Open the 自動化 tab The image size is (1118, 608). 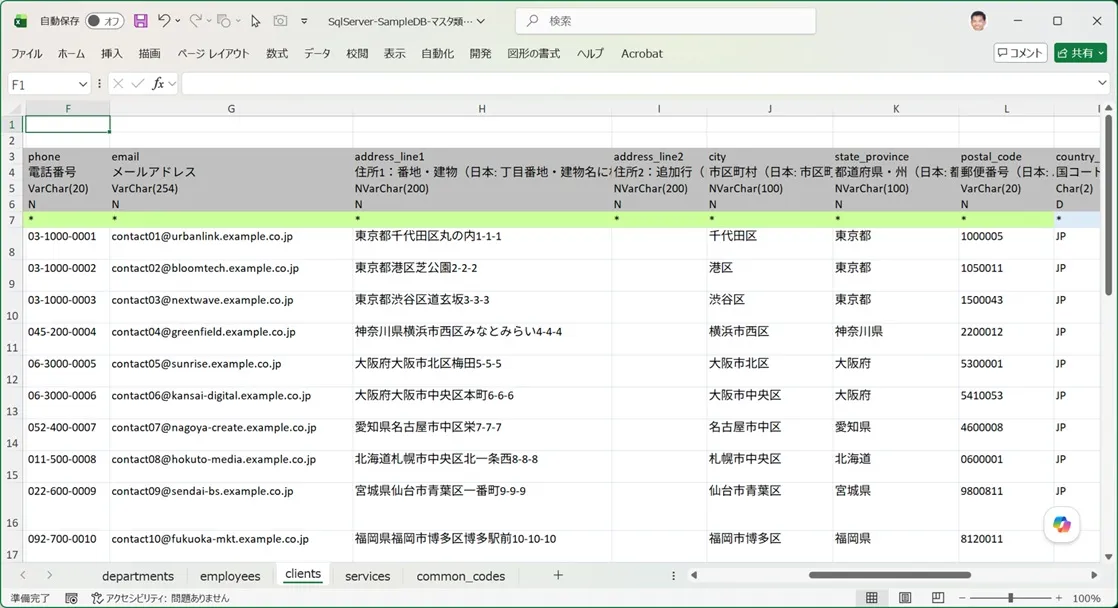pos(437,53)
